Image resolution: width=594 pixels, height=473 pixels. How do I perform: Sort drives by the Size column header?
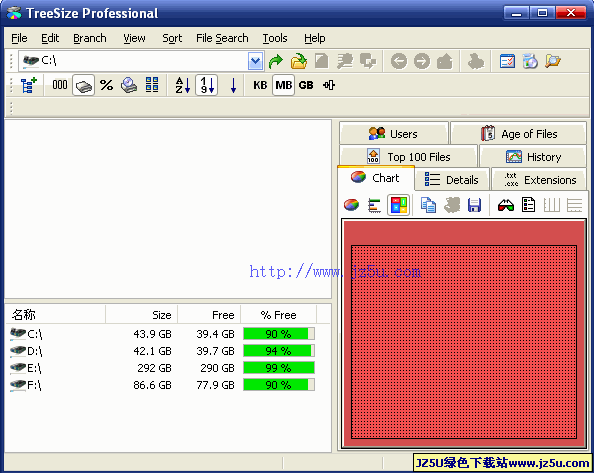(x=141, y=315)
